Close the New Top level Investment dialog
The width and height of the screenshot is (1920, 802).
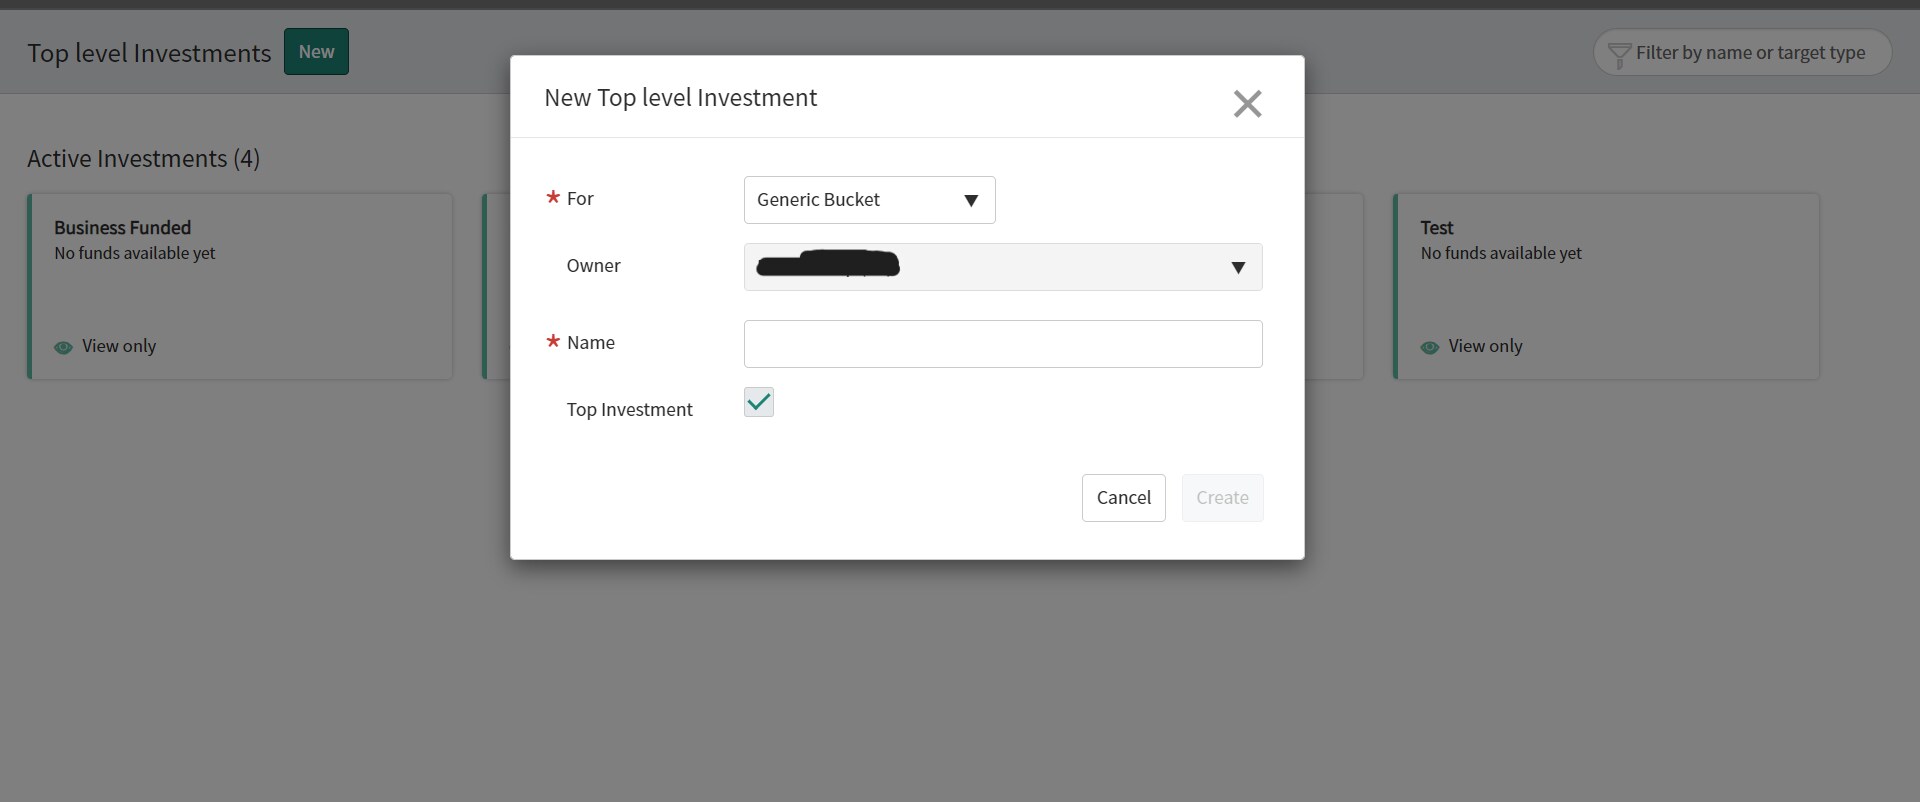(1247, 103)
